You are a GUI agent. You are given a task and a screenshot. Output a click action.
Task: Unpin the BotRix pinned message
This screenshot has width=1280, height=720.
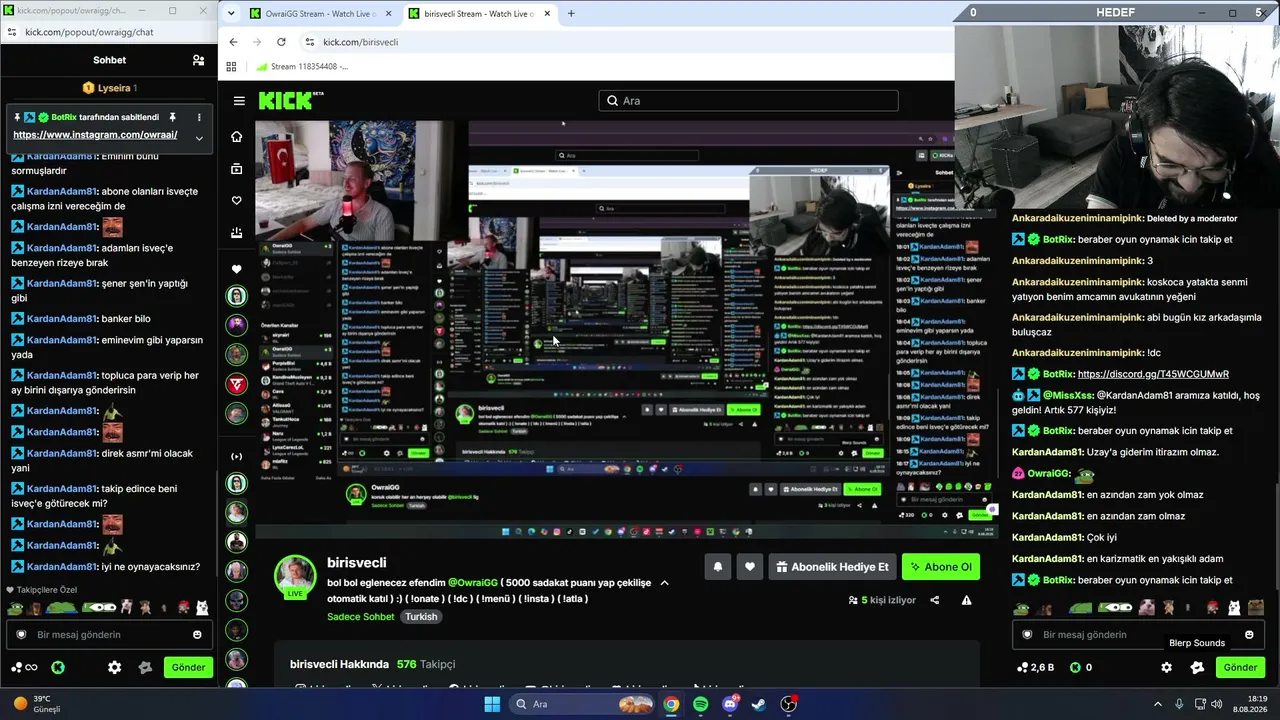pos(172,117)
